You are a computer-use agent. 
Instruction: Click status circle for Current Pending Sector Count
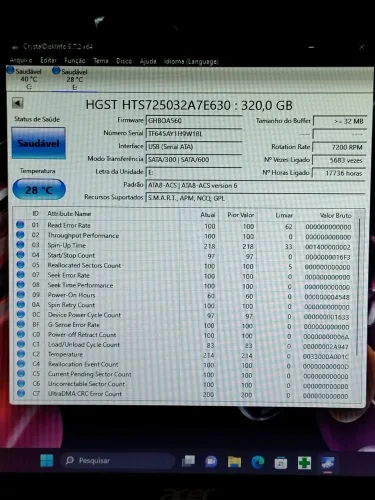click(21, 374)
